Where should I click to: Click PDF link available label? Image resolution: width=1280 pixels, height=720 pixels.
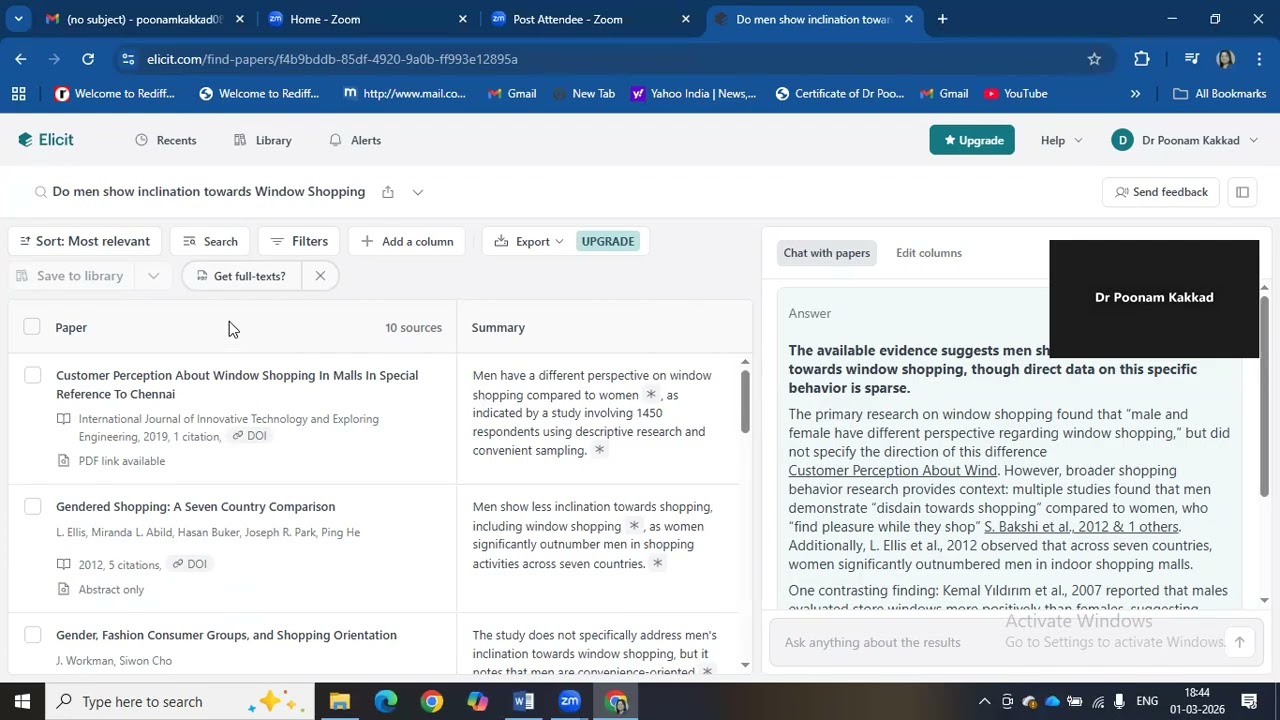click(111, 461)
